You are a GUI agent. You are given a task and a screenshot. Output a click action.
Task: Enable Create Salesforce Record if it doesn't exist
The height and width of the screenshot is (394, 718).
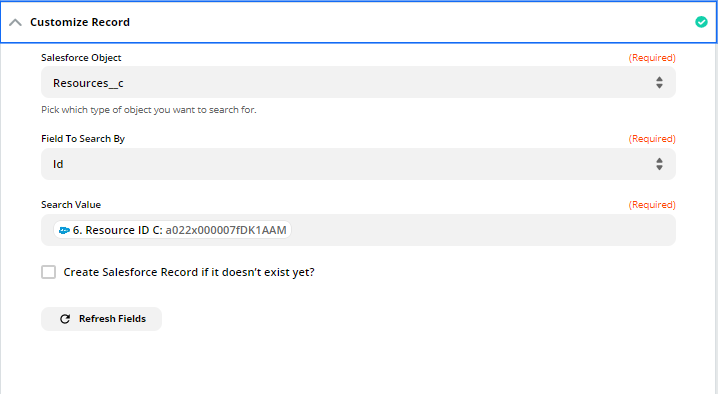[x=49, y=272]
